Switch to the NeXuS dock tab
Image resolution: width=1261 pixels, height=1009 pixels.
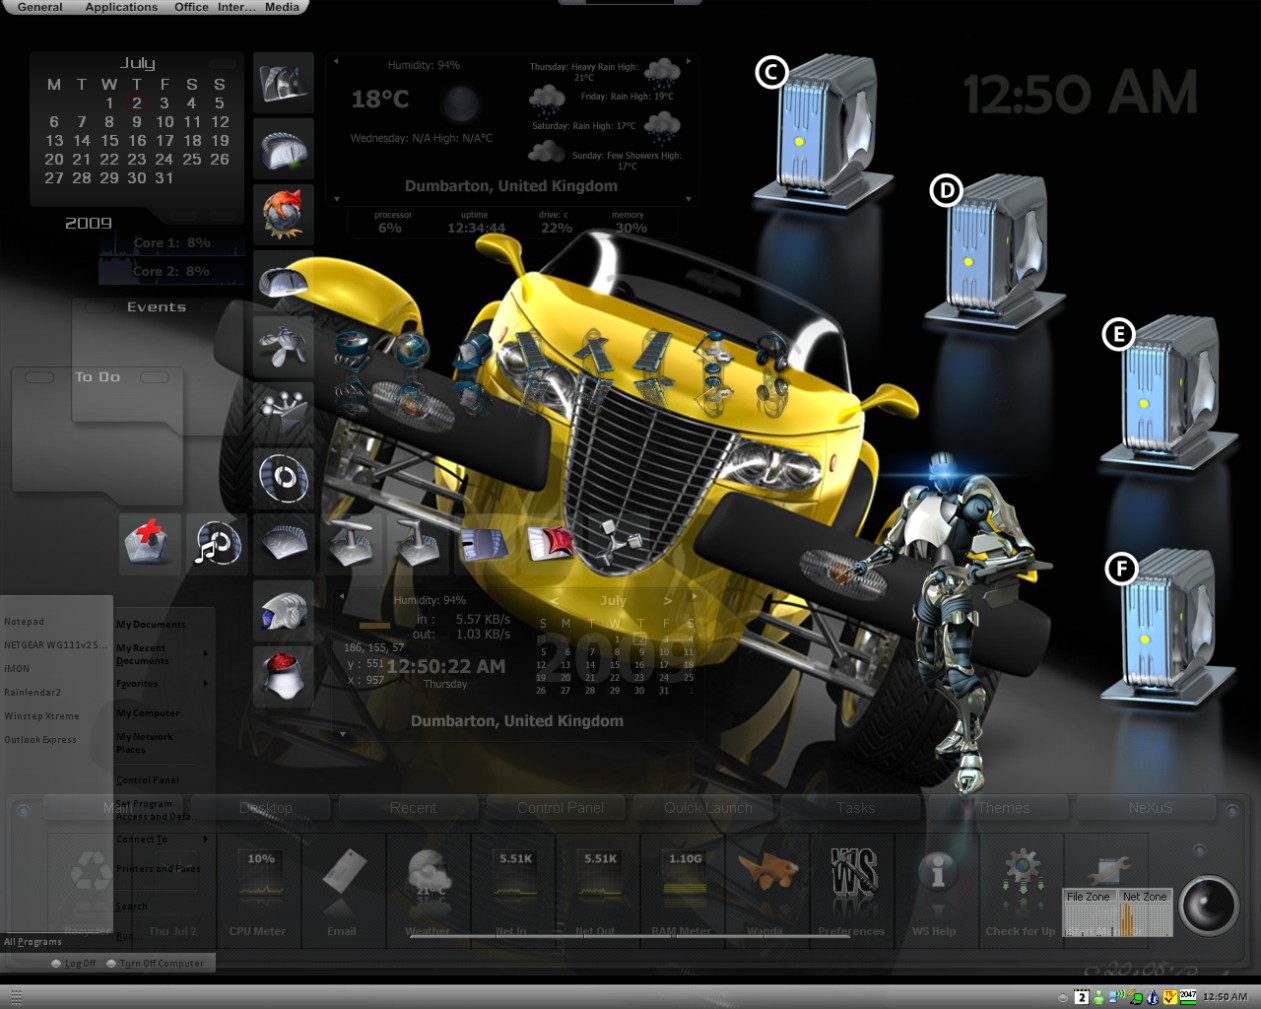click(x=1150, y=808)
